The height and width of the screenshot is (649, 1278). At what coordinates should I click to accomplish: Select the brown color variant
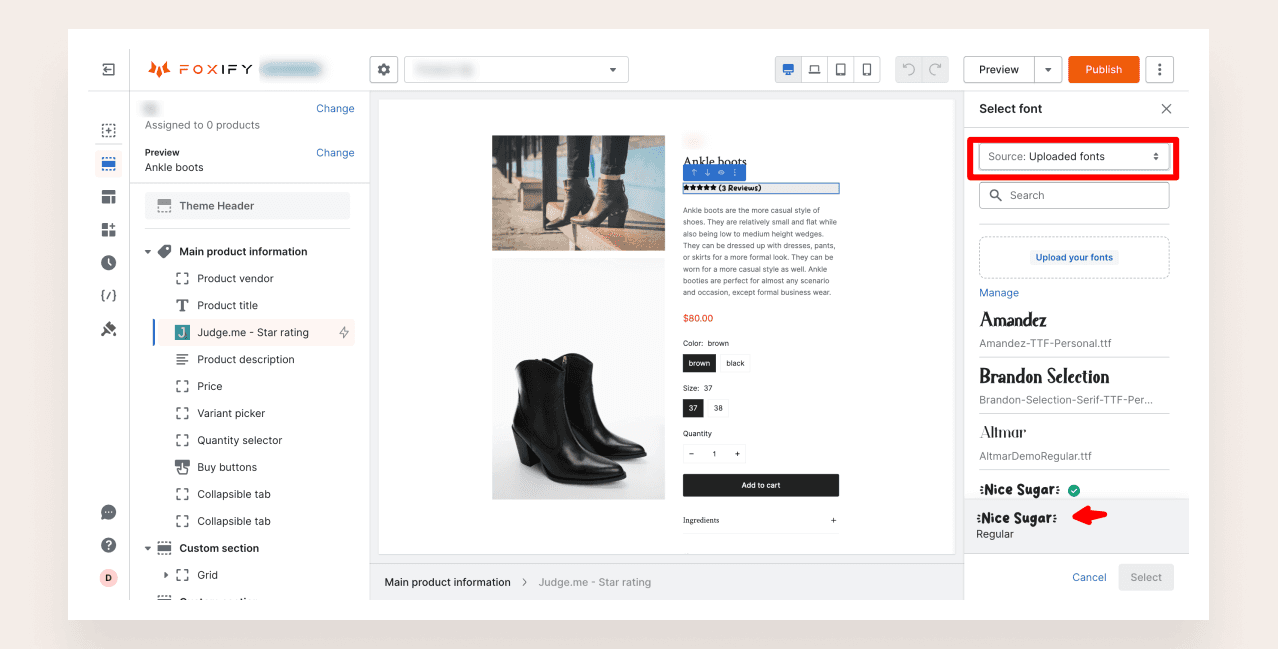[x=699, y=363]
